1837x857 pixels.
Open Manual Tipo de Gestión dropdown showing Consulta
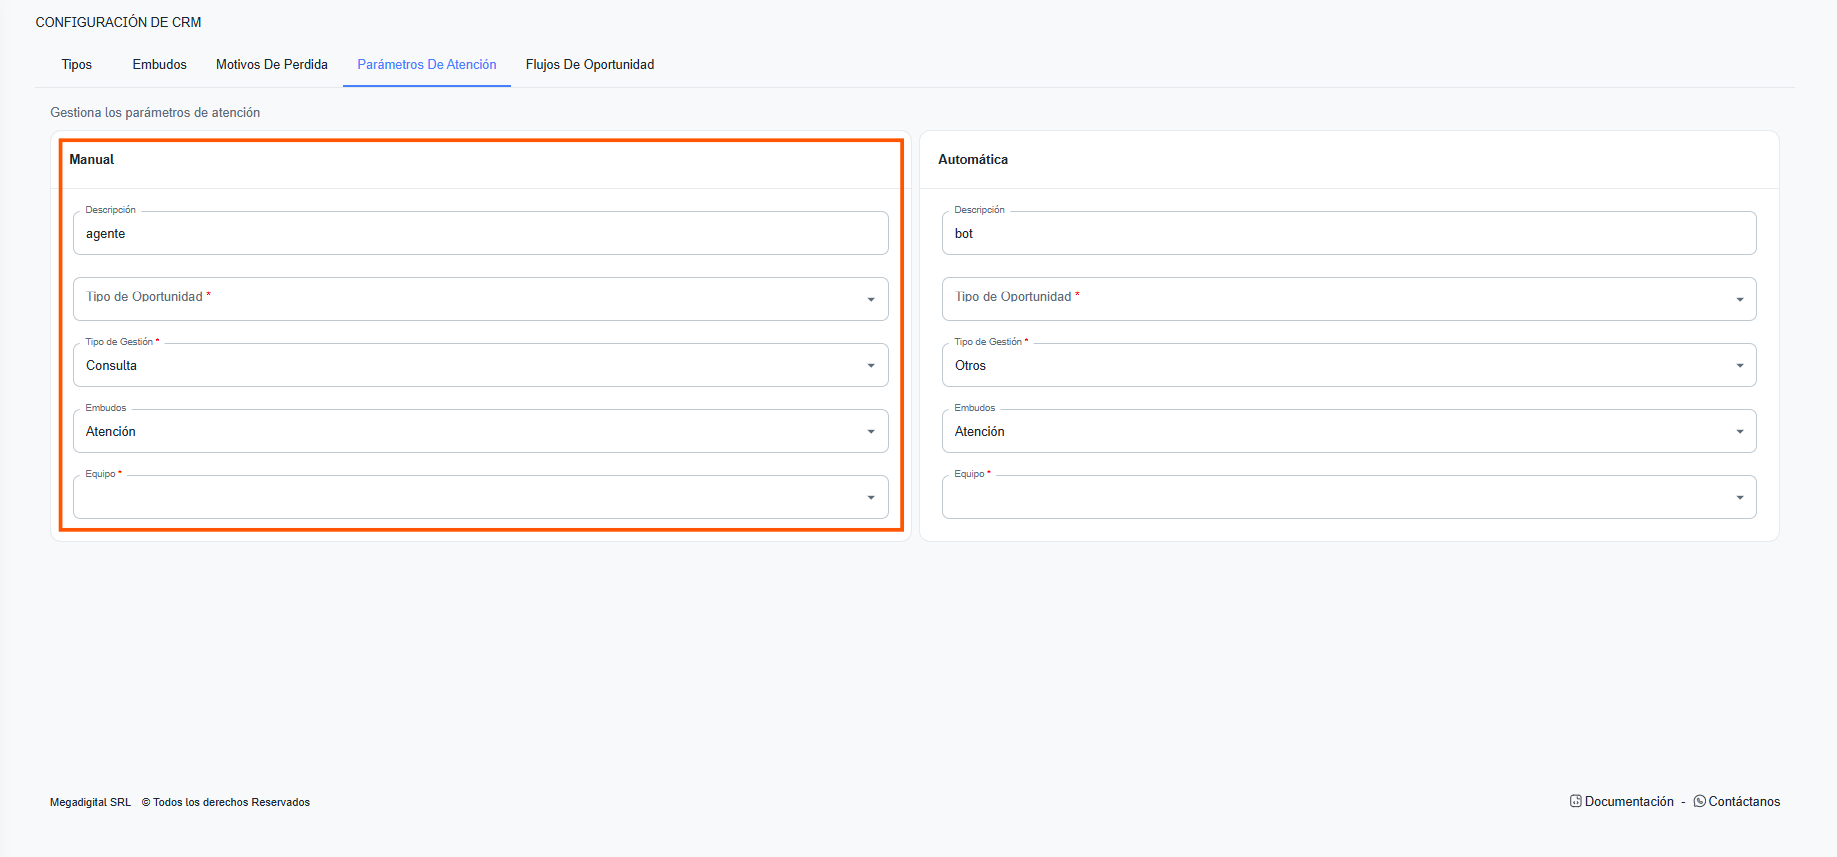click(480, 366)
